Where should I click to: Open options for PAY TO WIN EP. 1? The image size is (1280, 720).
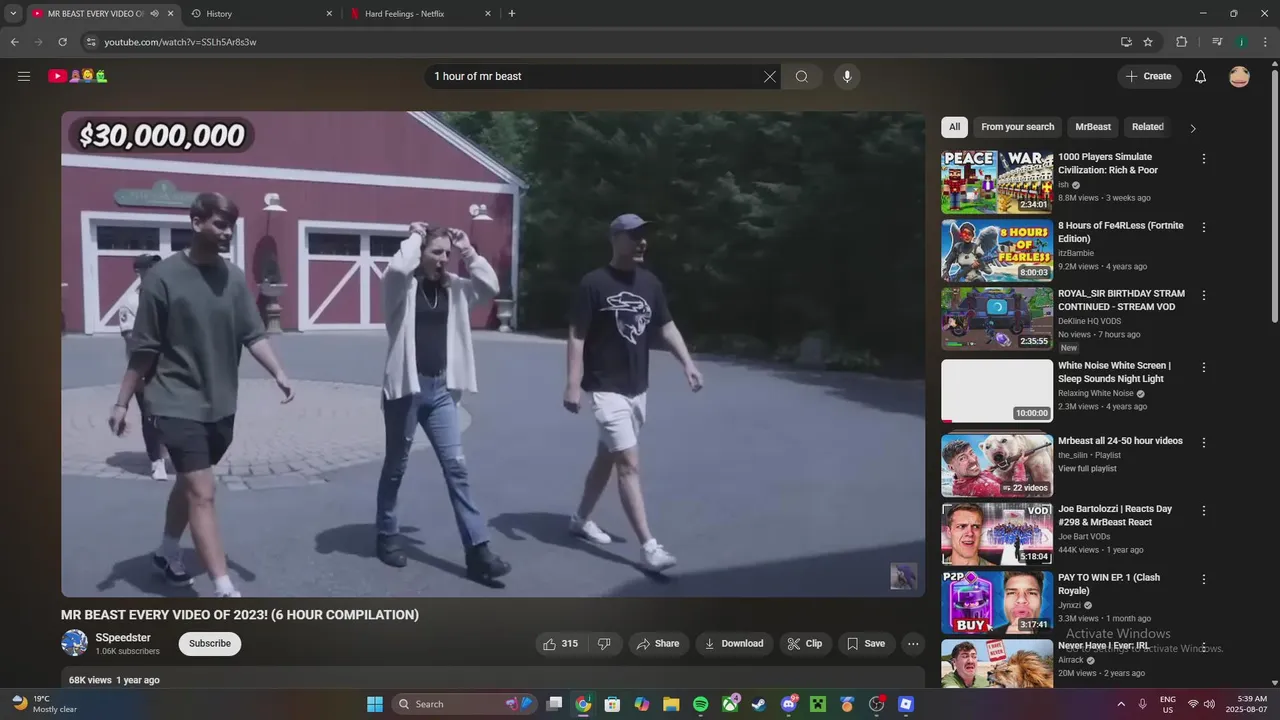point(1204,579)
